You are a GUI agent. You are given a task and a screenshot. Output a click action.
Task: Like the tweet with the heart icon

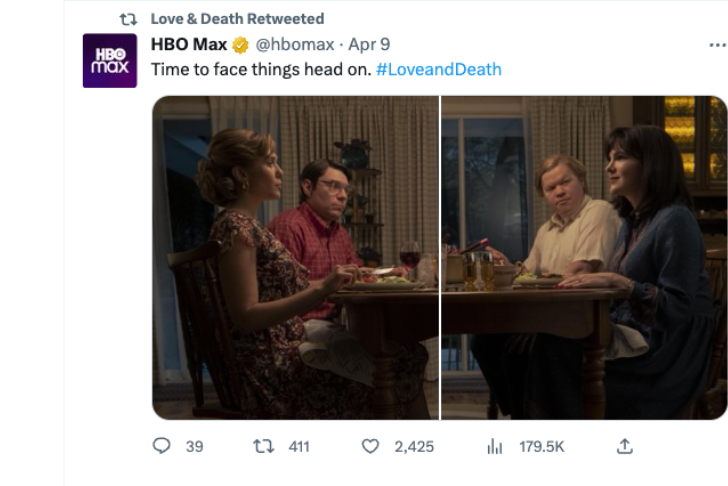click(x=370, y=447)
